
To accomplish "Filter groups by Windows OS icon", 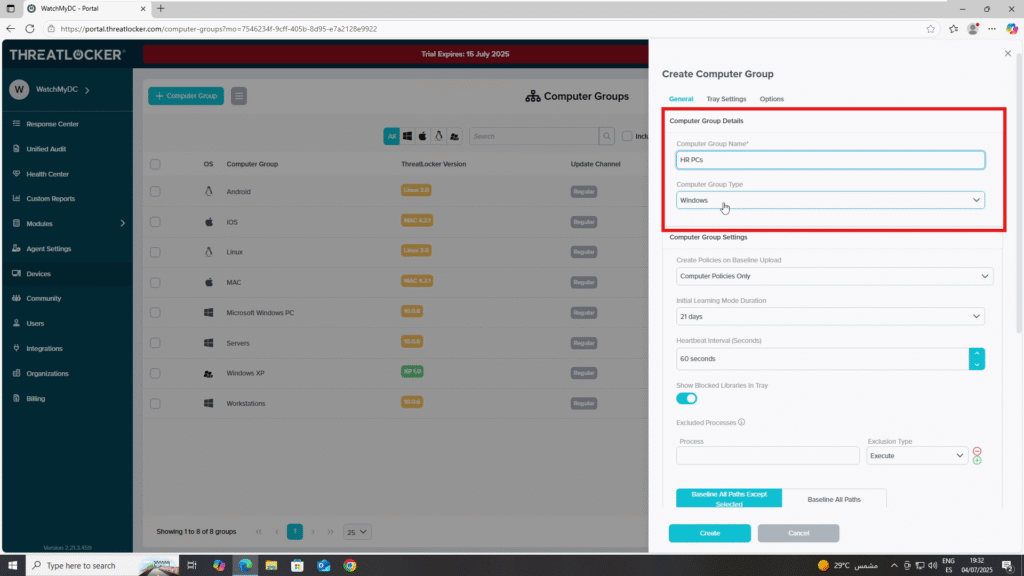I will pos(407,136).
